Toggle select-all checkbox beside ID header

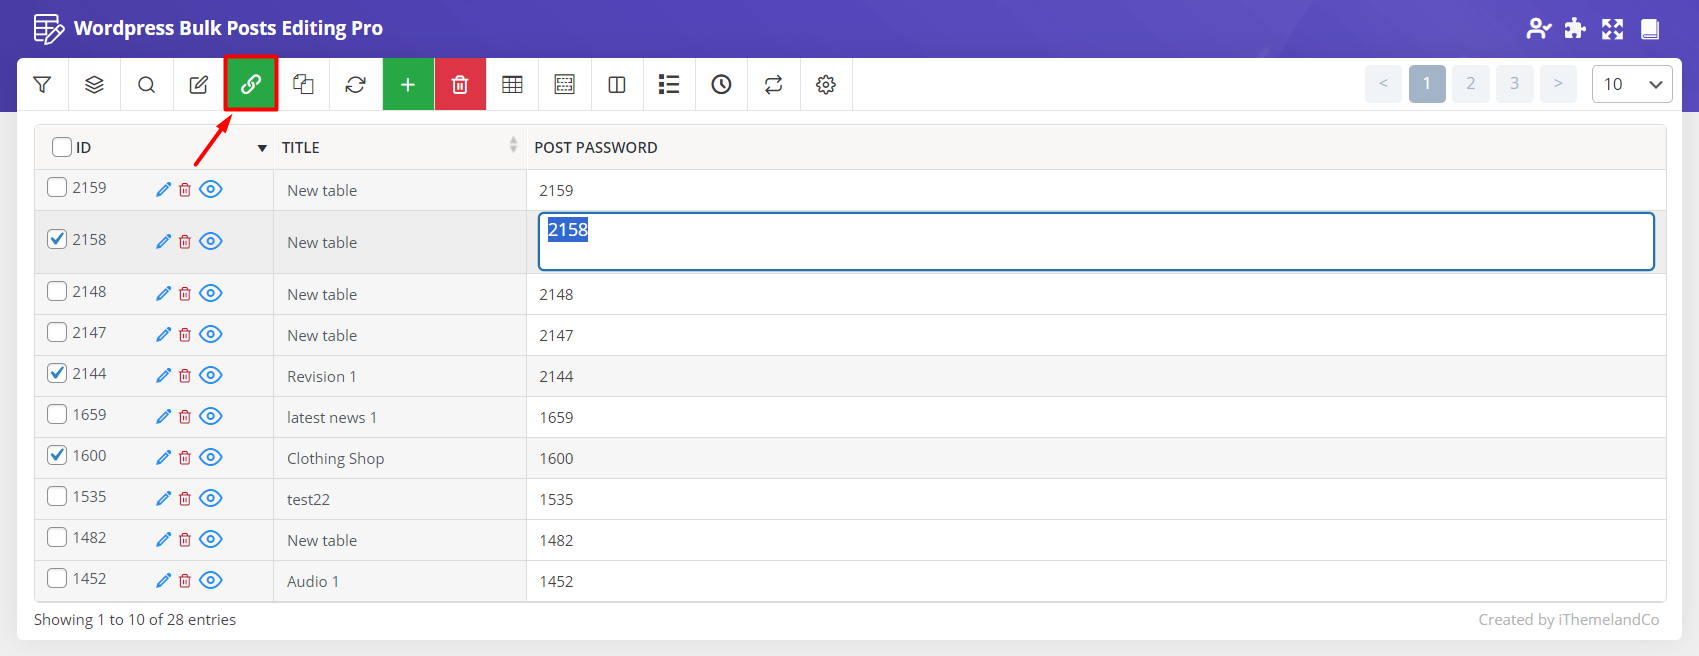(62, 147)
